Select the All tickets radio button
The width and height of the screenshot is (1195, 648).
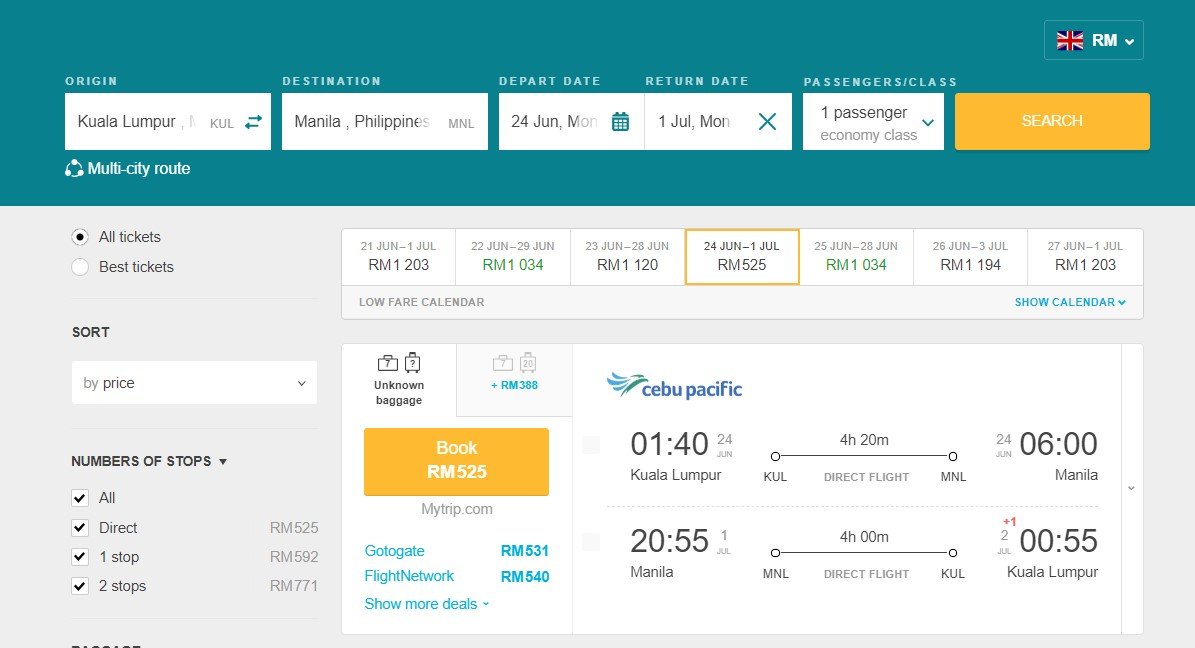[x=80, y=237]
